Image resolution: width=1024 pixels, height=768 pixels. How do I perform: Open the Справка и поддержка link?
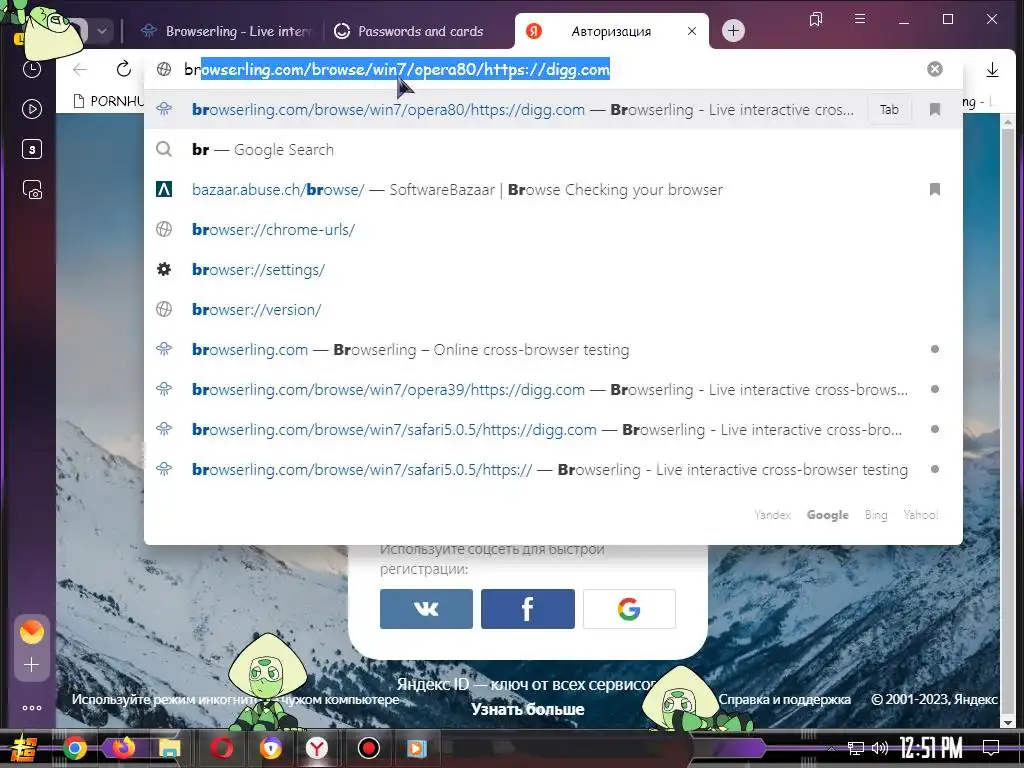(x=784, y=699)
